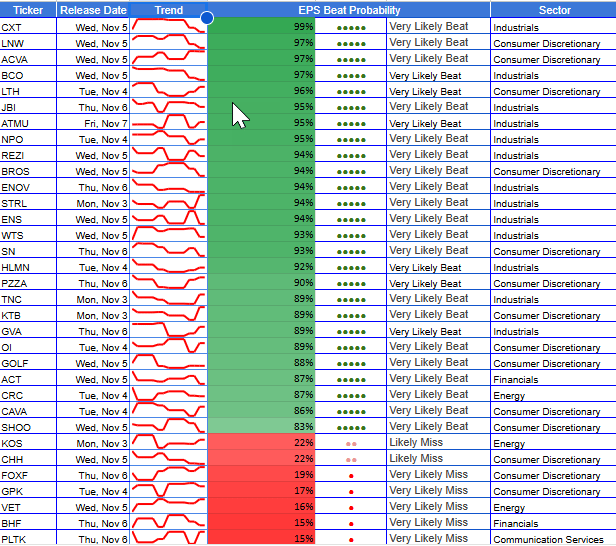Click the TNC ticker cell
Screen dimensions: 616x546
pos(28,299)
